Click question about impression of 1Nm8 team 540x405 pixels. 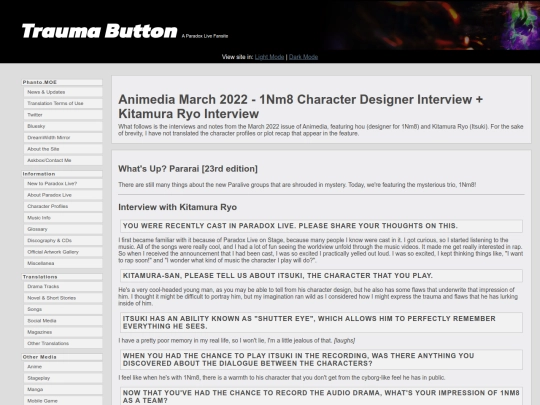tap(321, 396)
